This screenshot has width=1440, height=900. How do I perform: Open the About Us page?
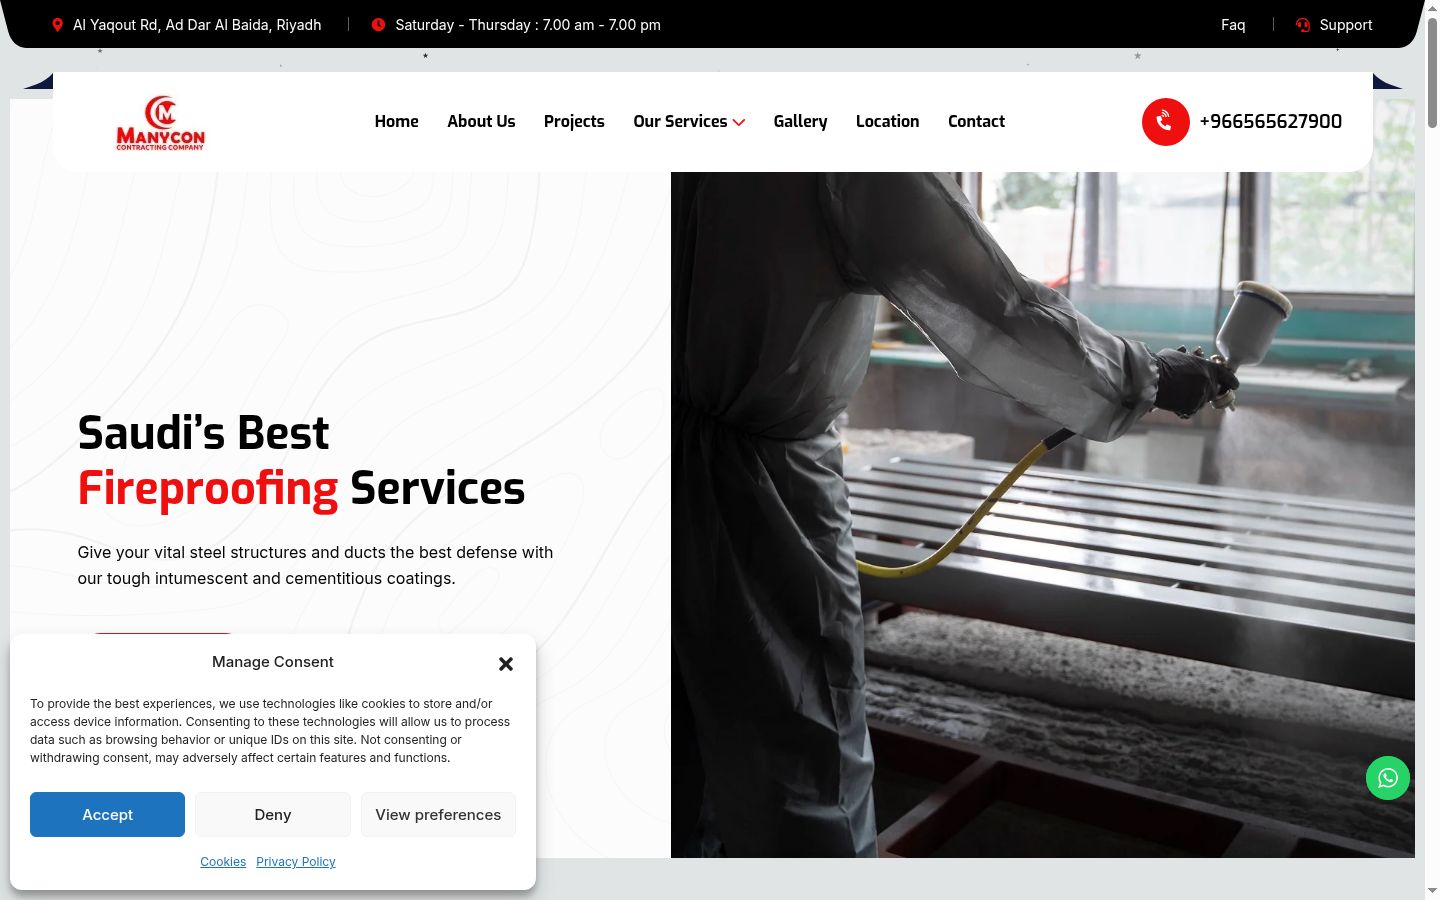click(x=481, y=121)
